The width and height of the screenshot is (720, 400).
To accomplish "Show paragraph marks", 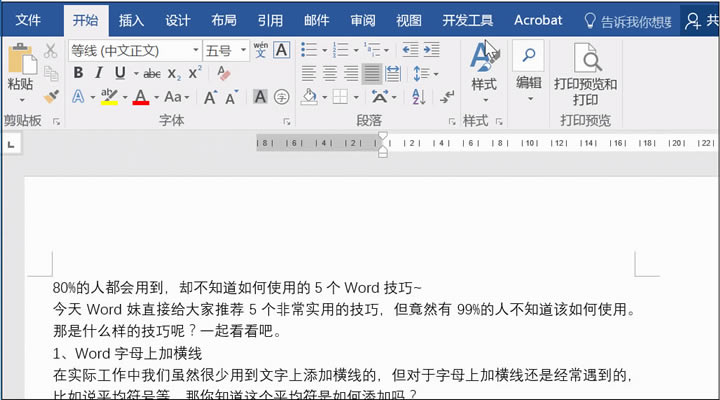I will coord(447,96).
